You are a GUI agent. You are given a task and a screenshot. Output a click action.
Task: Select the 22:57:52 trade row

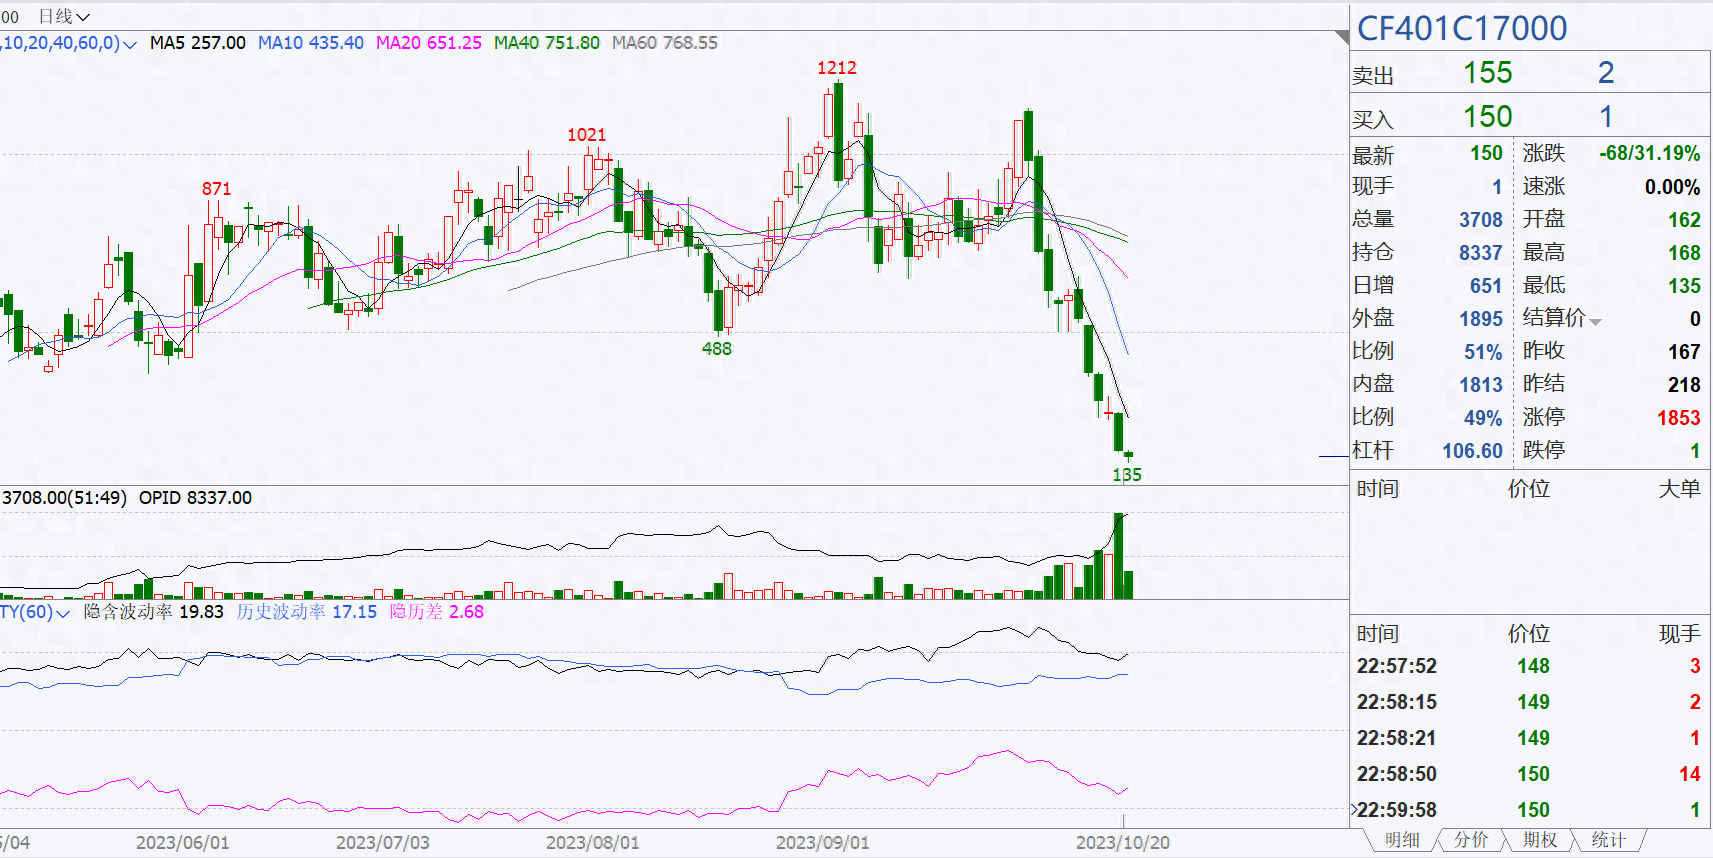click(x=1528, y=666)
